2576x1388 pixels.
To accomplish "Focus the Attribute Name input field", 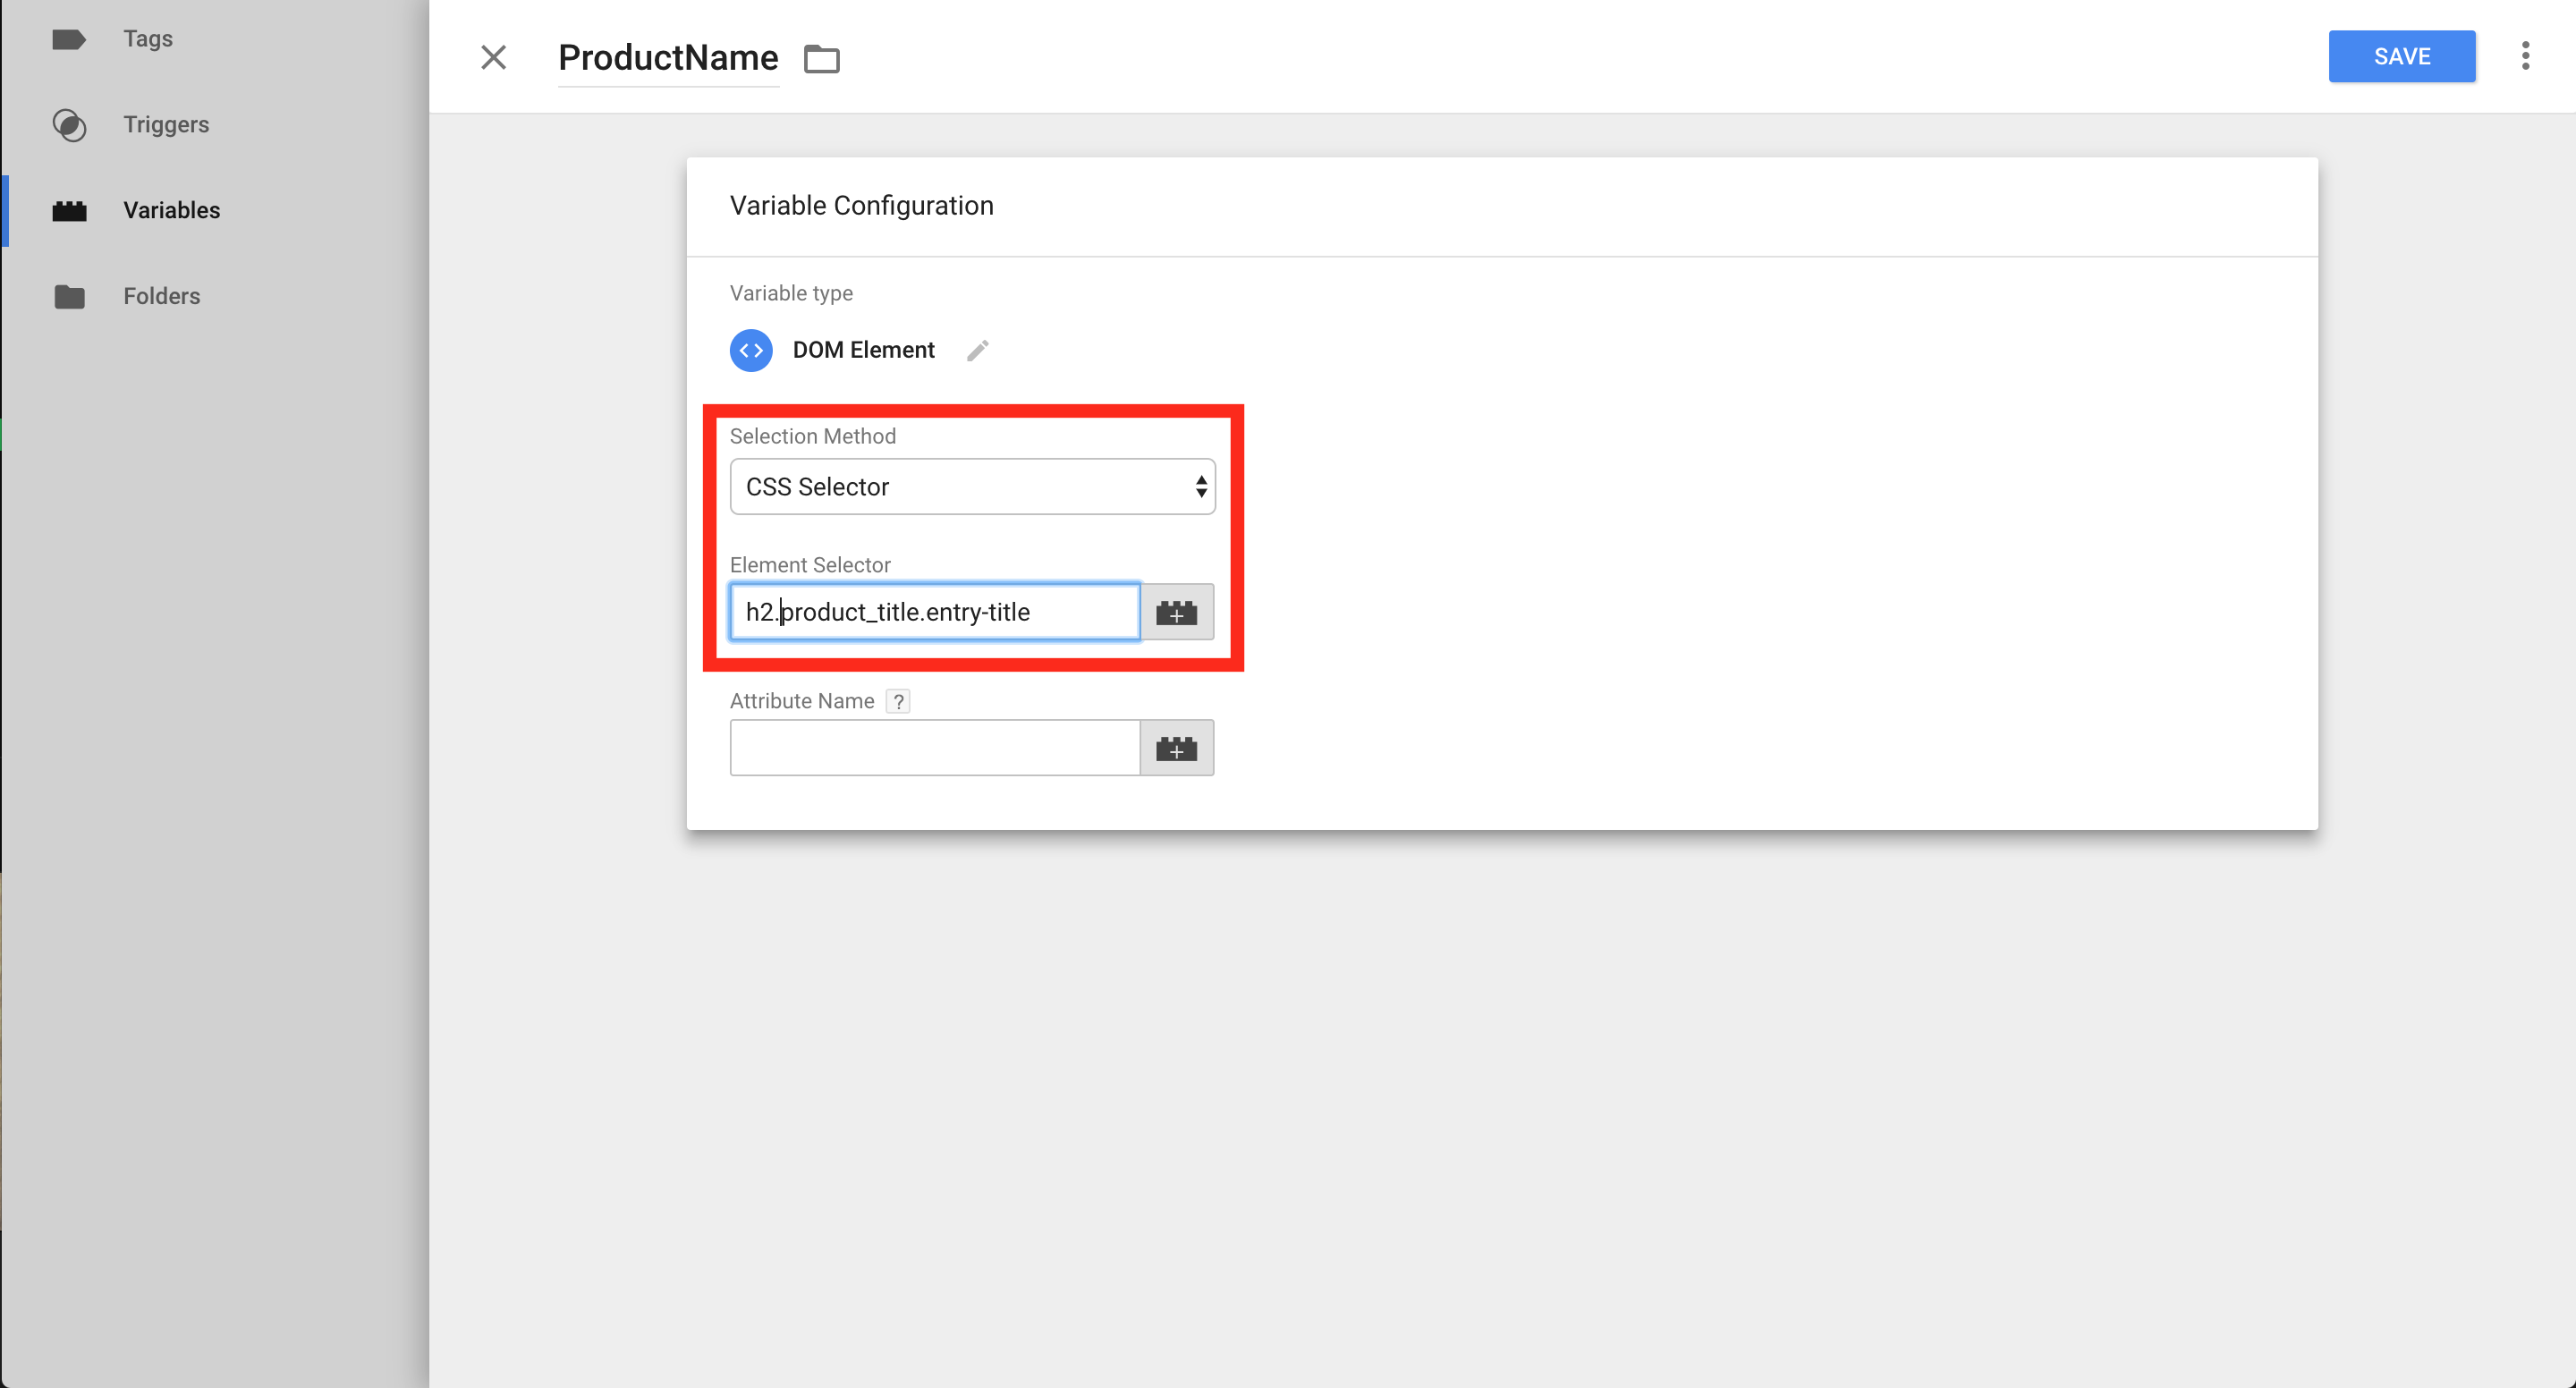I will 935,748.
